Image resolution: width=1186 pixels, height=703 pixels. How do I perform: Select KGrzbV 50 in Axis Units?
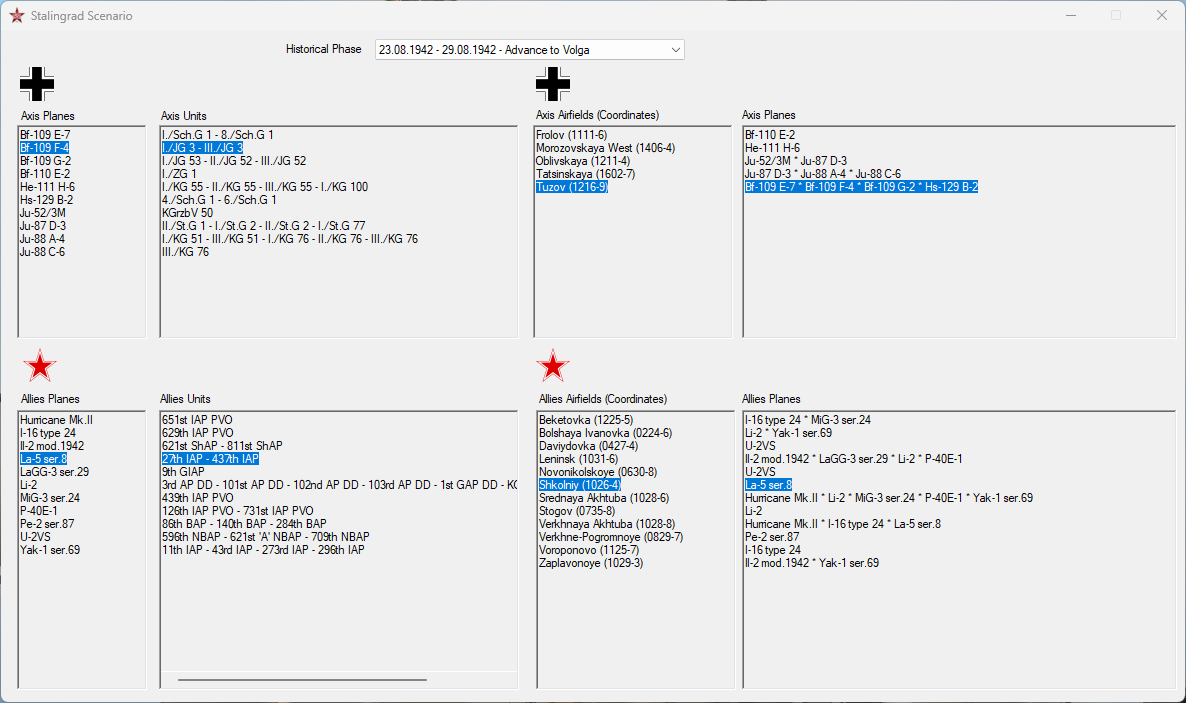(188, 213)
